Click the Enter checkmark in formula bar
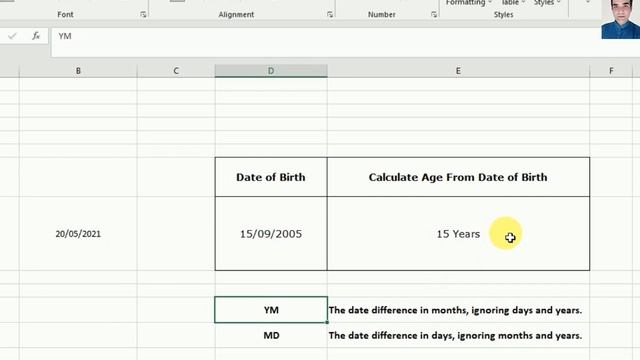This screenshot has width=640, height=360. click(x=12, y=36)
